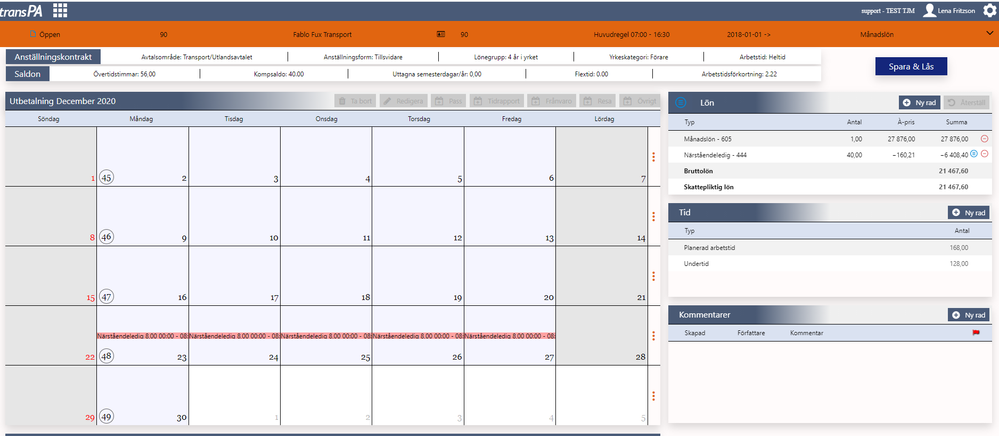Select Närståendeledig entry on Wednesday 25
Image resolution: width=999 pixels, height=436 pixels.
tap(326, 335)
